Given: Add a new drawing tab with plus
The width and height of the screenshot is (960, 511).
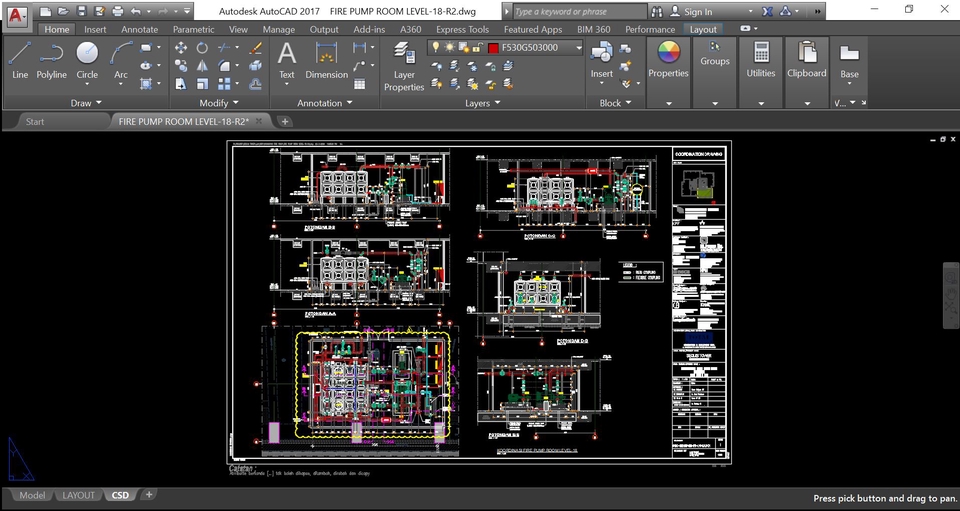Looking at the screenshot, I should [285, 121].
